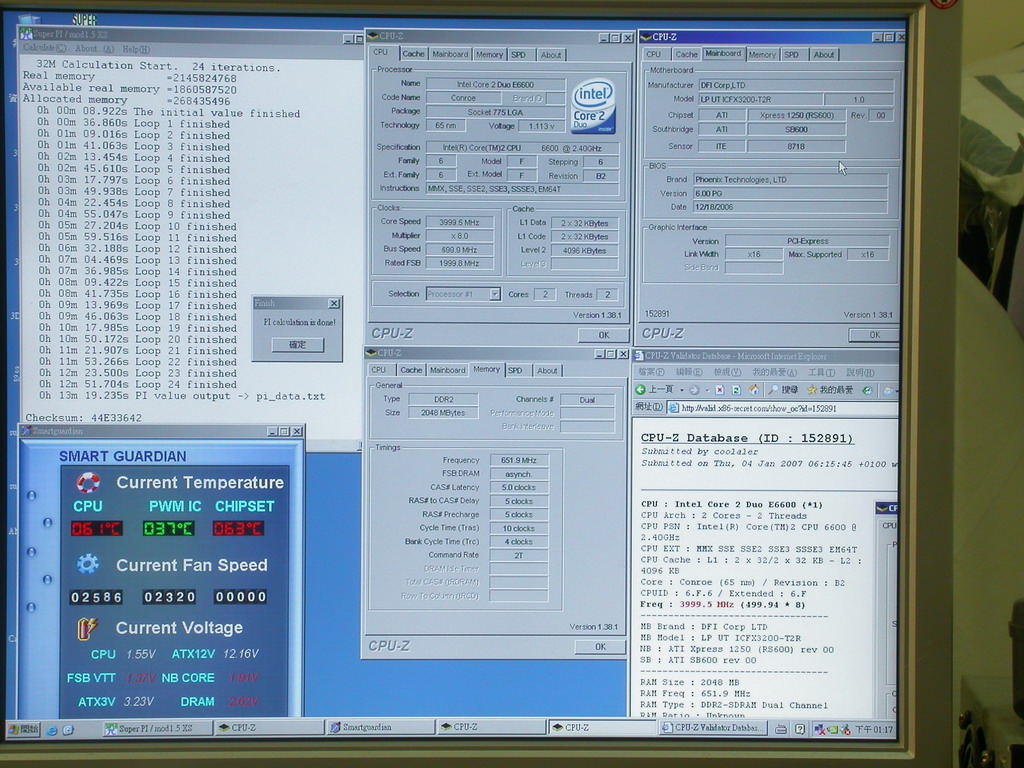Open the Processor #1 selection dropdown
This screenshot has width=1024, height=768.
coord(495,295)
